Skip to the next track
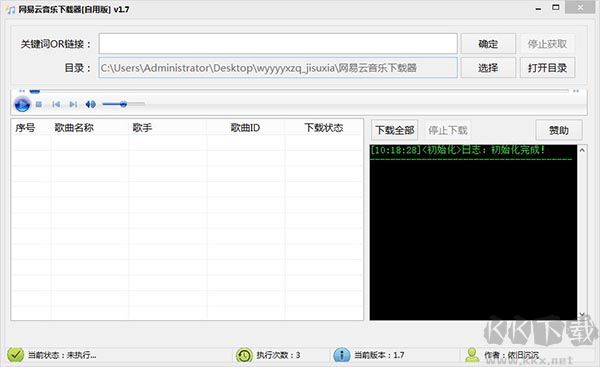 click(73, 104)
